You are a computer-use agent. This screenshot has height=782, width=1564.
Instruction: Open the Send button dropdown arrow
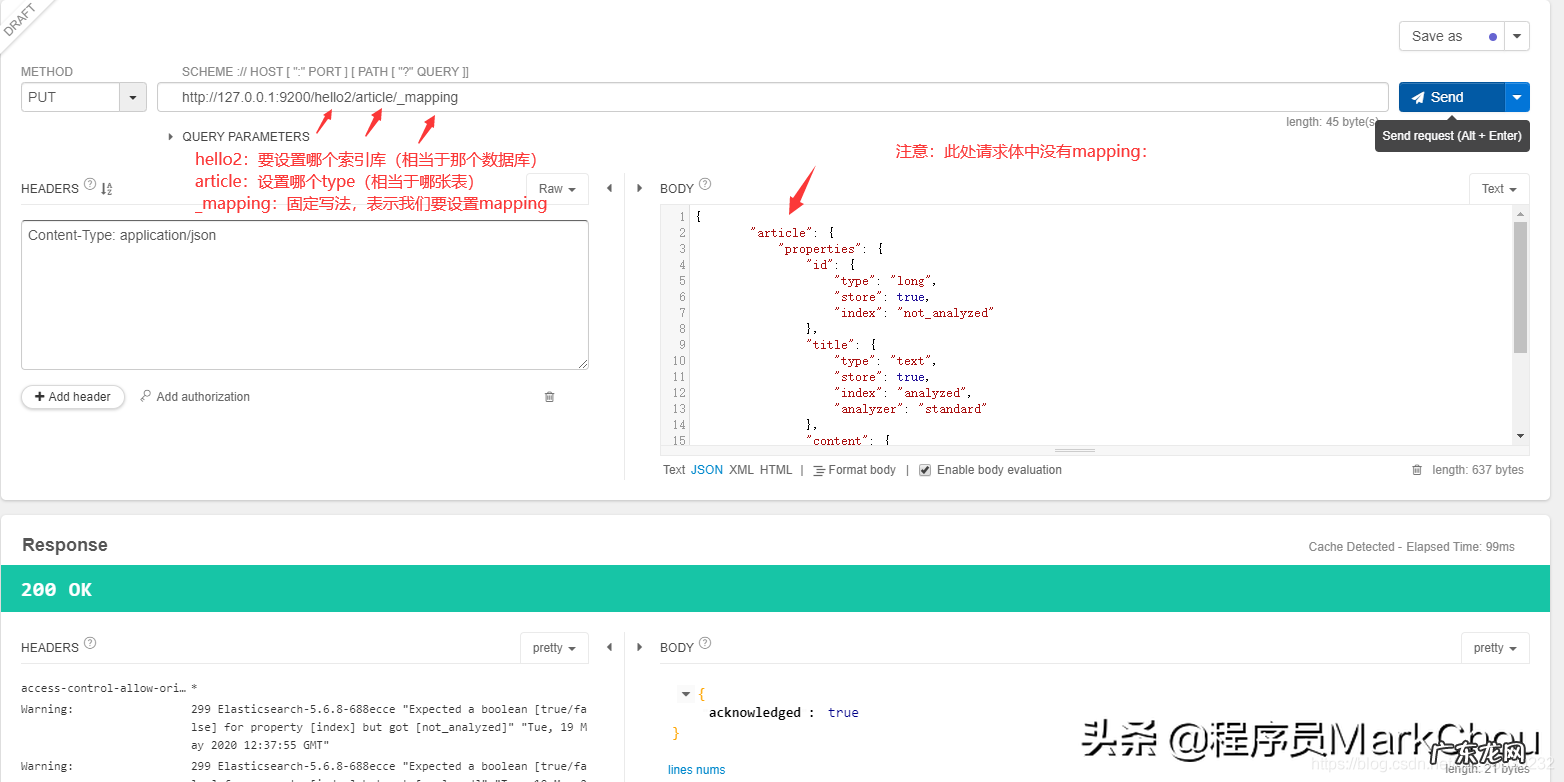pos(1517,97)
